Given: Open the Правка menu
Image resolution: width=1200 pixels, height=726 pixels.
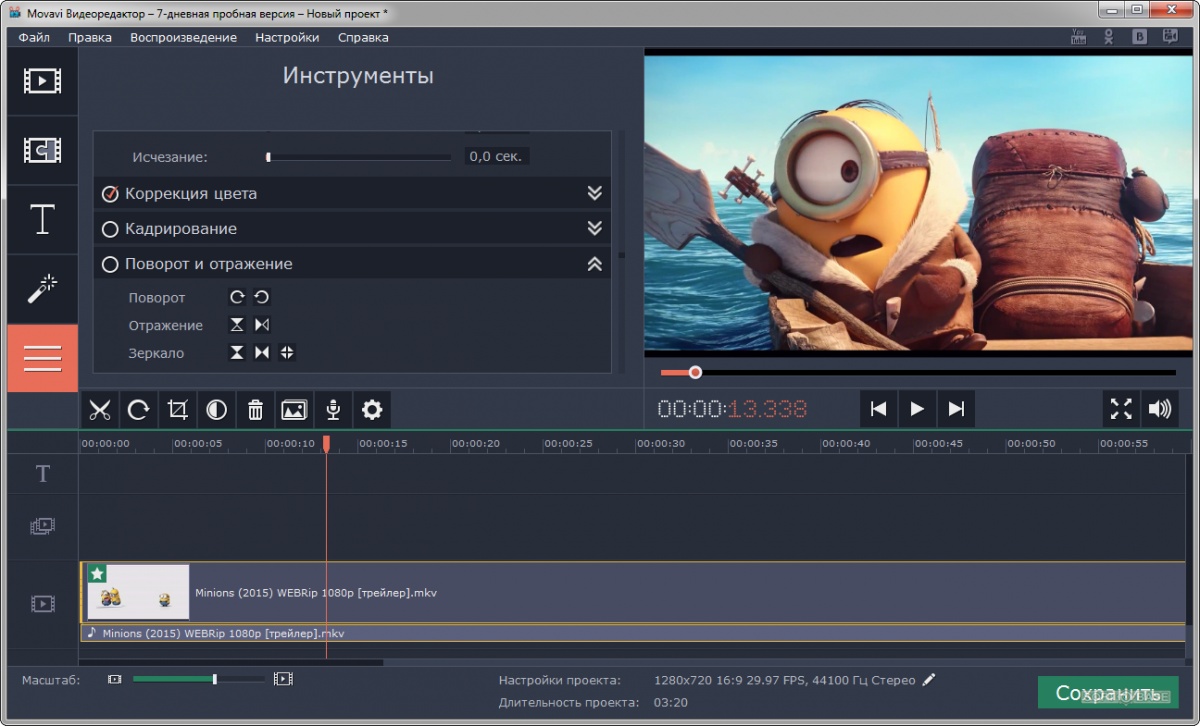Looking at the screenshot, I should [x=90, y=37].
